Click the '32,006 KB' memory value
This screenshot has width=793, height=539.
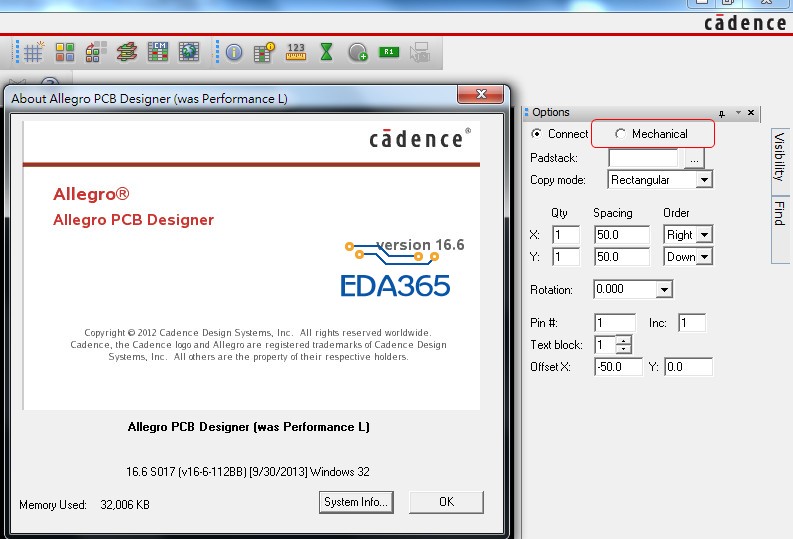point(125,505)
